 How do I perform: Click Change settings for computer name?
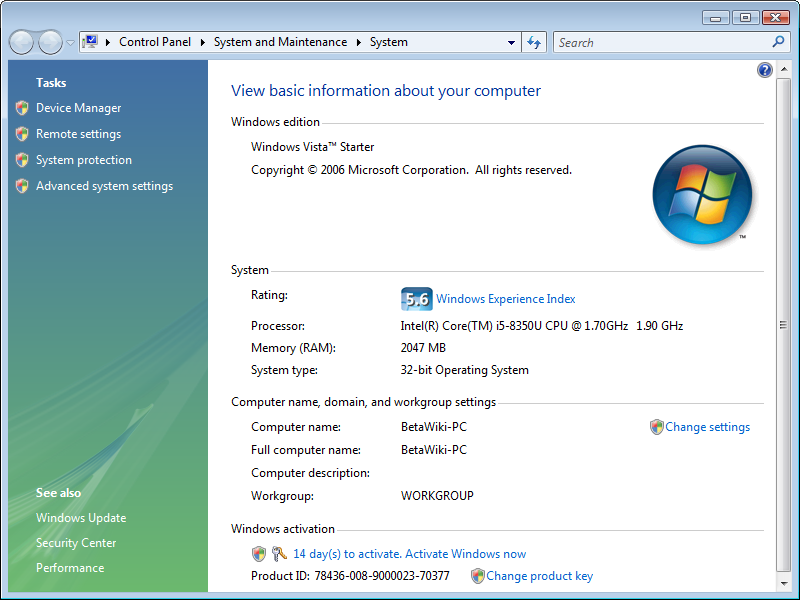(707, 427)
